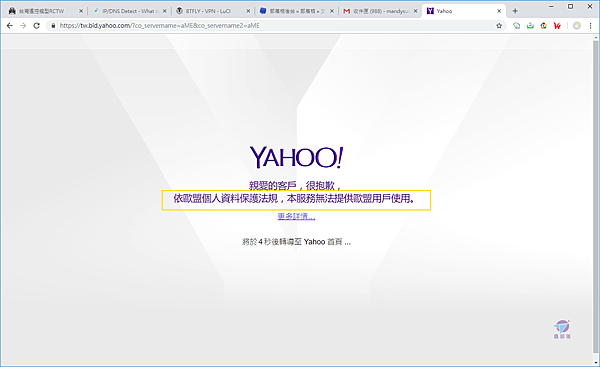
Task: Close the RCTW tab
Action: [81, 11]
